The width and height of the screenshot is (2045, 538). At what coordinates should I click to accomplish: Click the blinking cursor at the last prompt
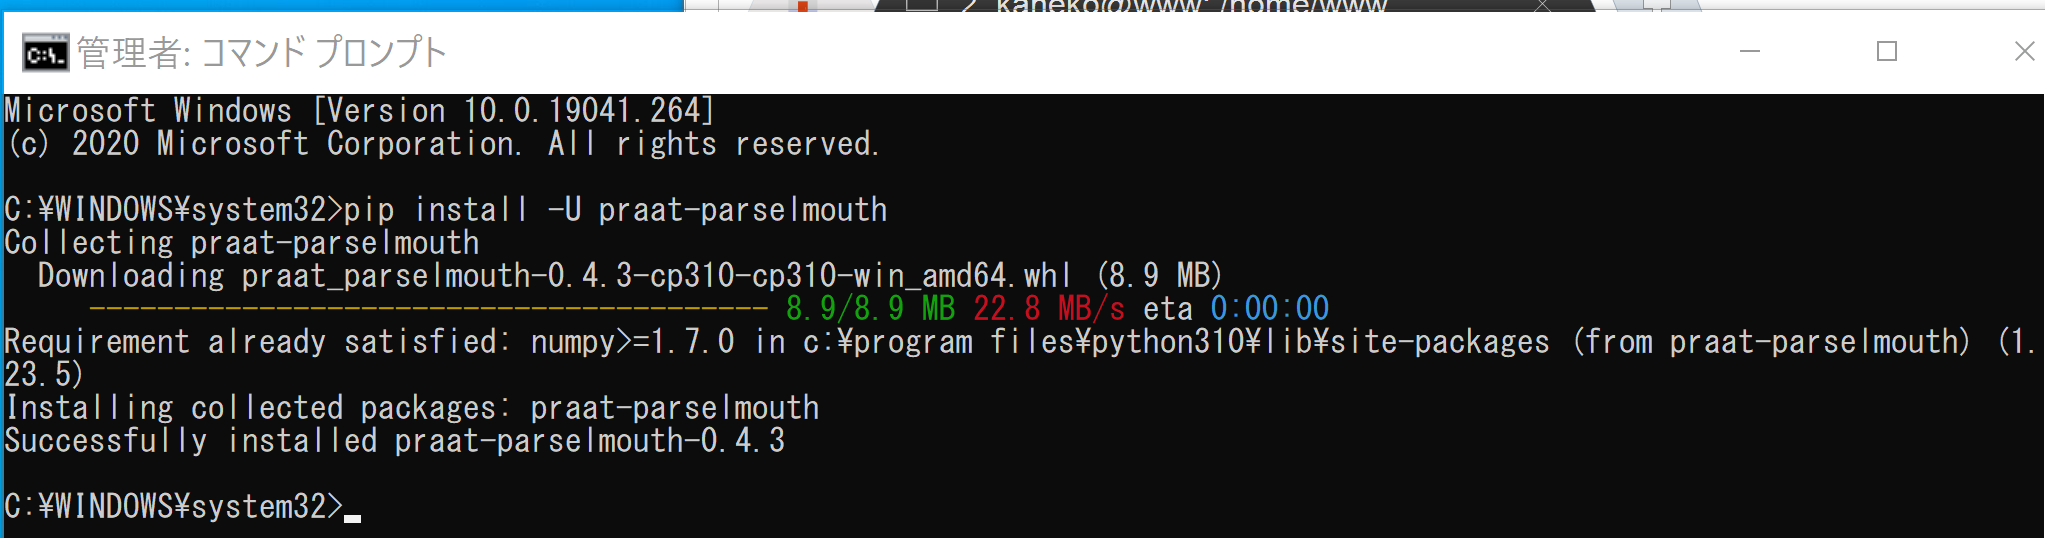(x=352, y=517)
